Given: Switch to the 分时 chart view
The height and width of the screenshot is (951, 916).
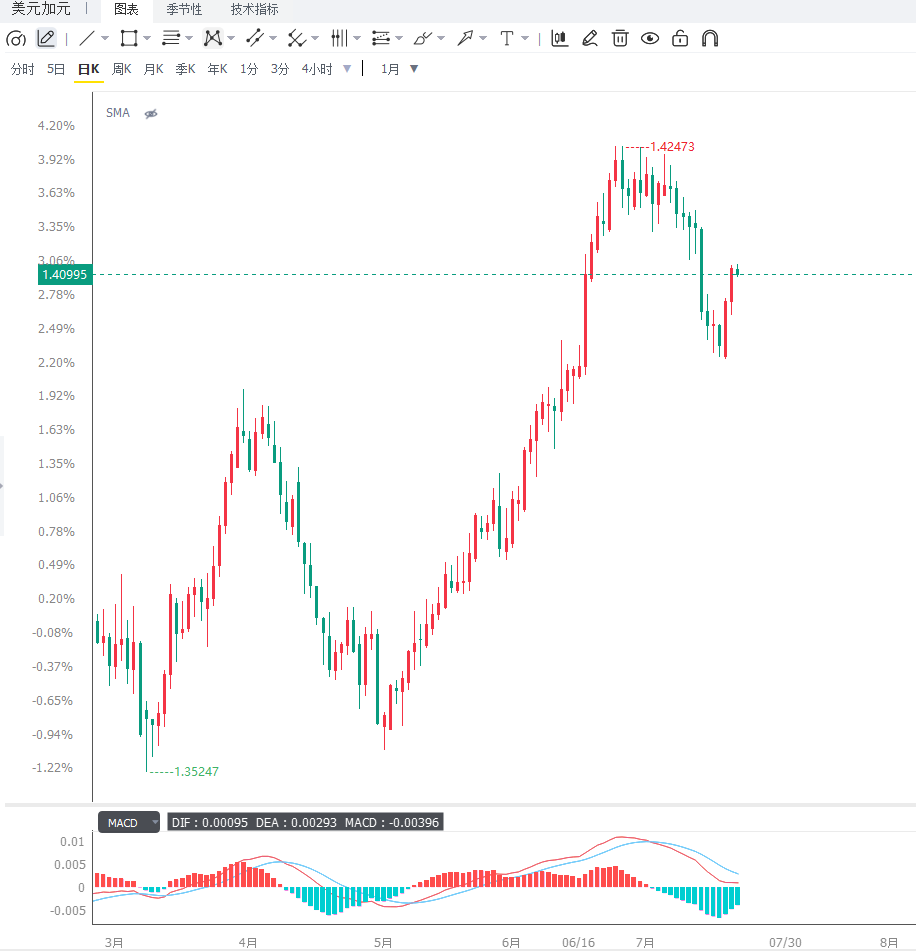Looking at the screenshot, I should pyautogui.click(x=22, y=69).
